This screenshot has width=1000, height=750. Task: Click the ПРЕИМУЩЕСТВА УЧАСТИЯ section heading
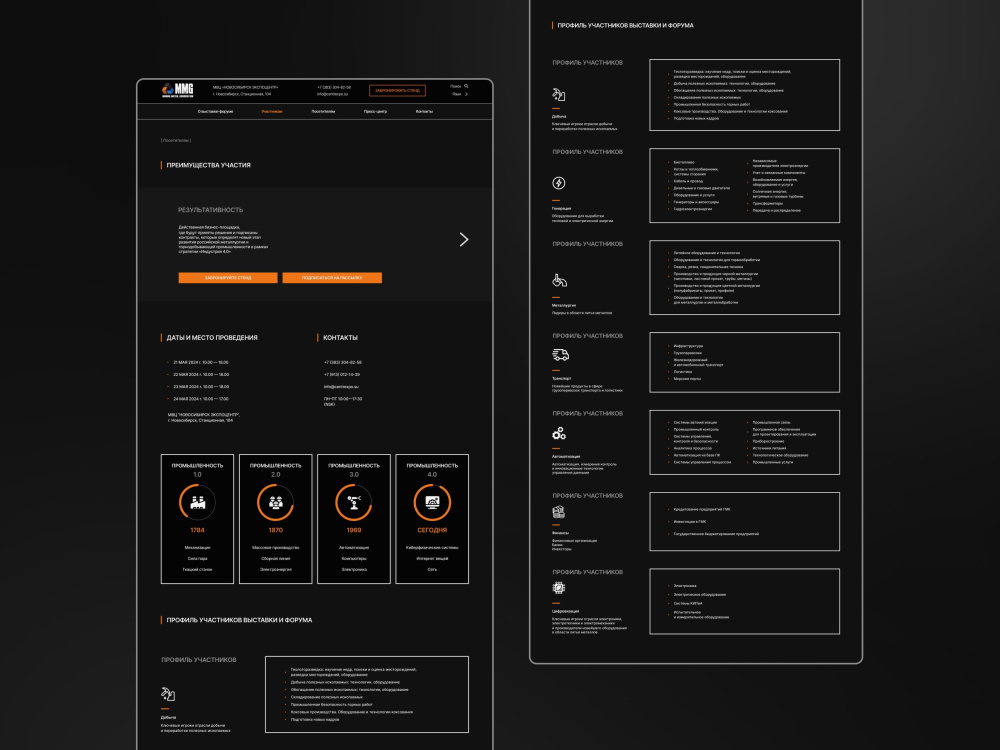point(209,165)
